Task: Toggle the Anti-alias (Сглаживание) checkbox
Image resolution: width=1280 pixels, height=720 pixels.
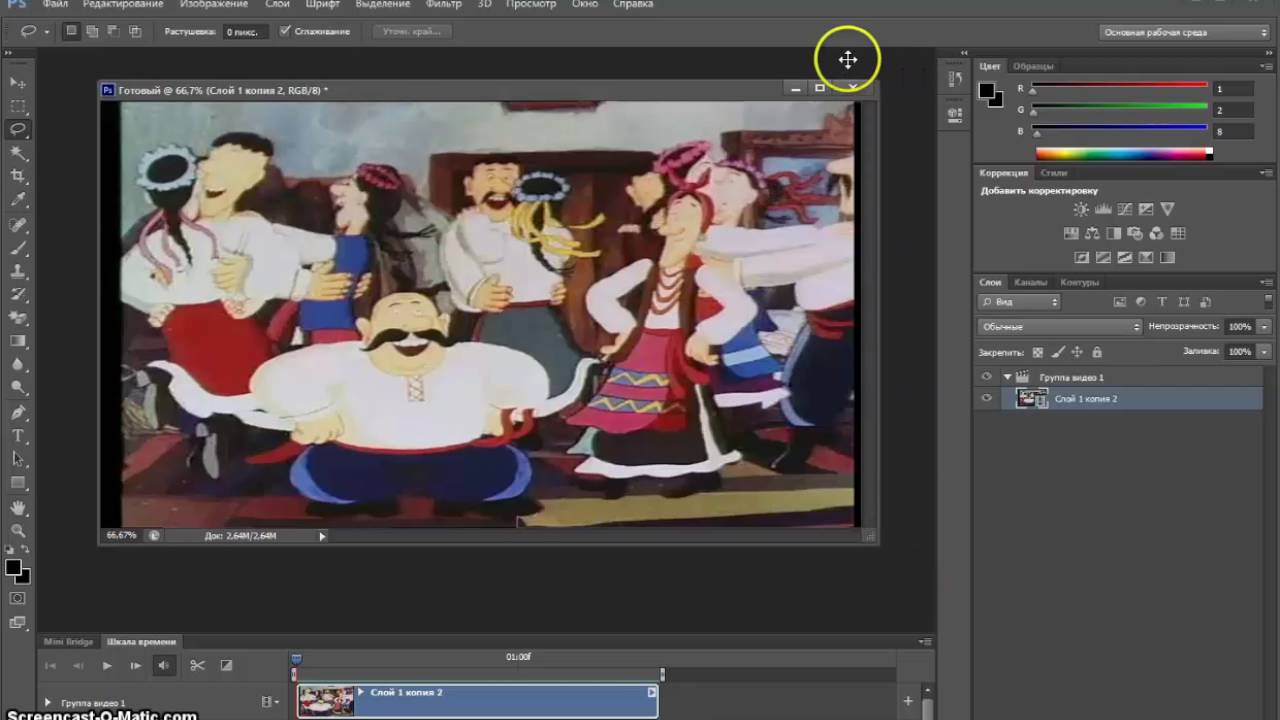Action: pyautogui.click(x=285, y=31)
